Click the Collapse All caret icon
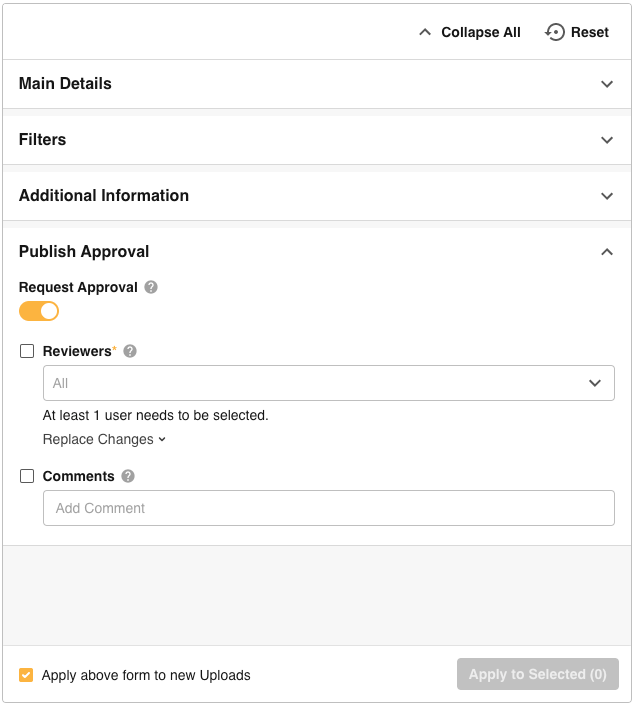The height and width of the screenshot is (707, 635). [425, 32]
